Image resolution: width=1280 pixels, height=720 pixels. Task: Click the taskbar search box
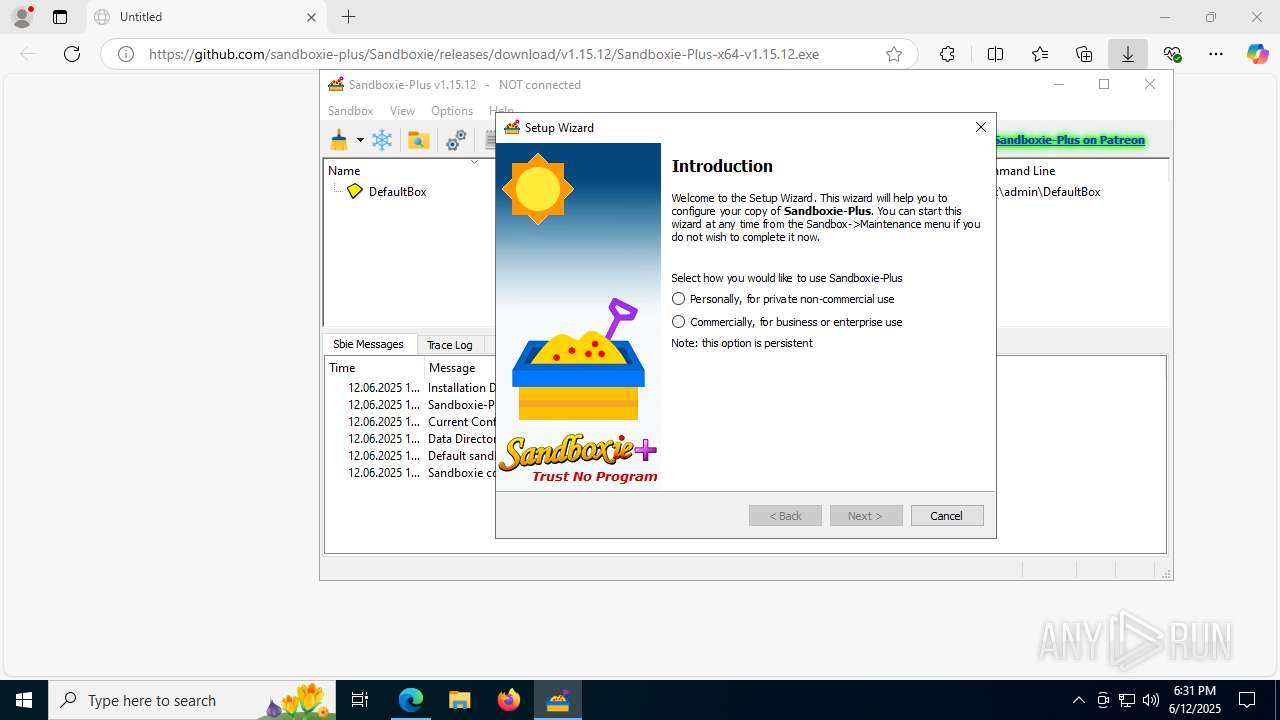[192, 700]
